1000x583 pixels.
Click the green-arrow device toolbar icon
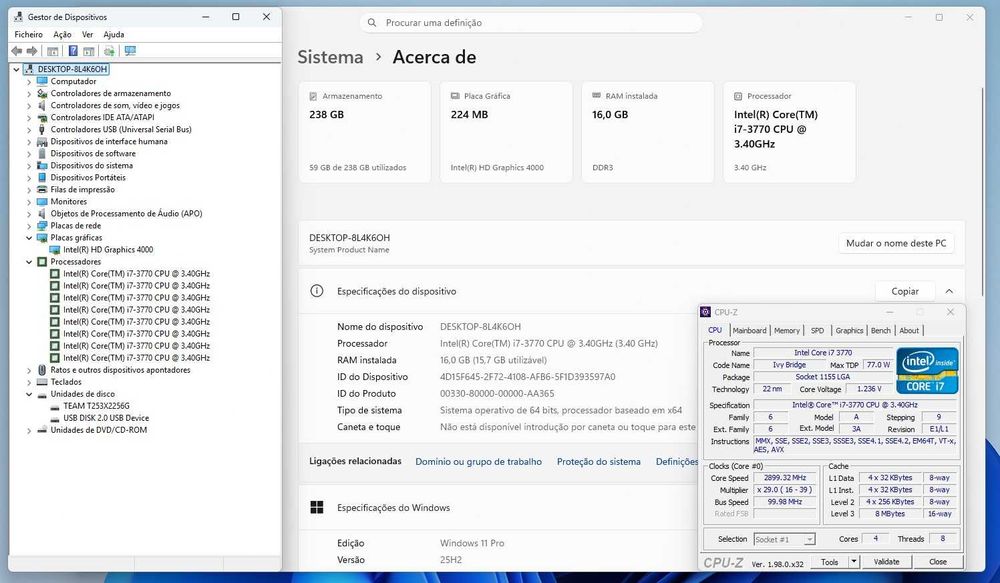click(109, 51)
